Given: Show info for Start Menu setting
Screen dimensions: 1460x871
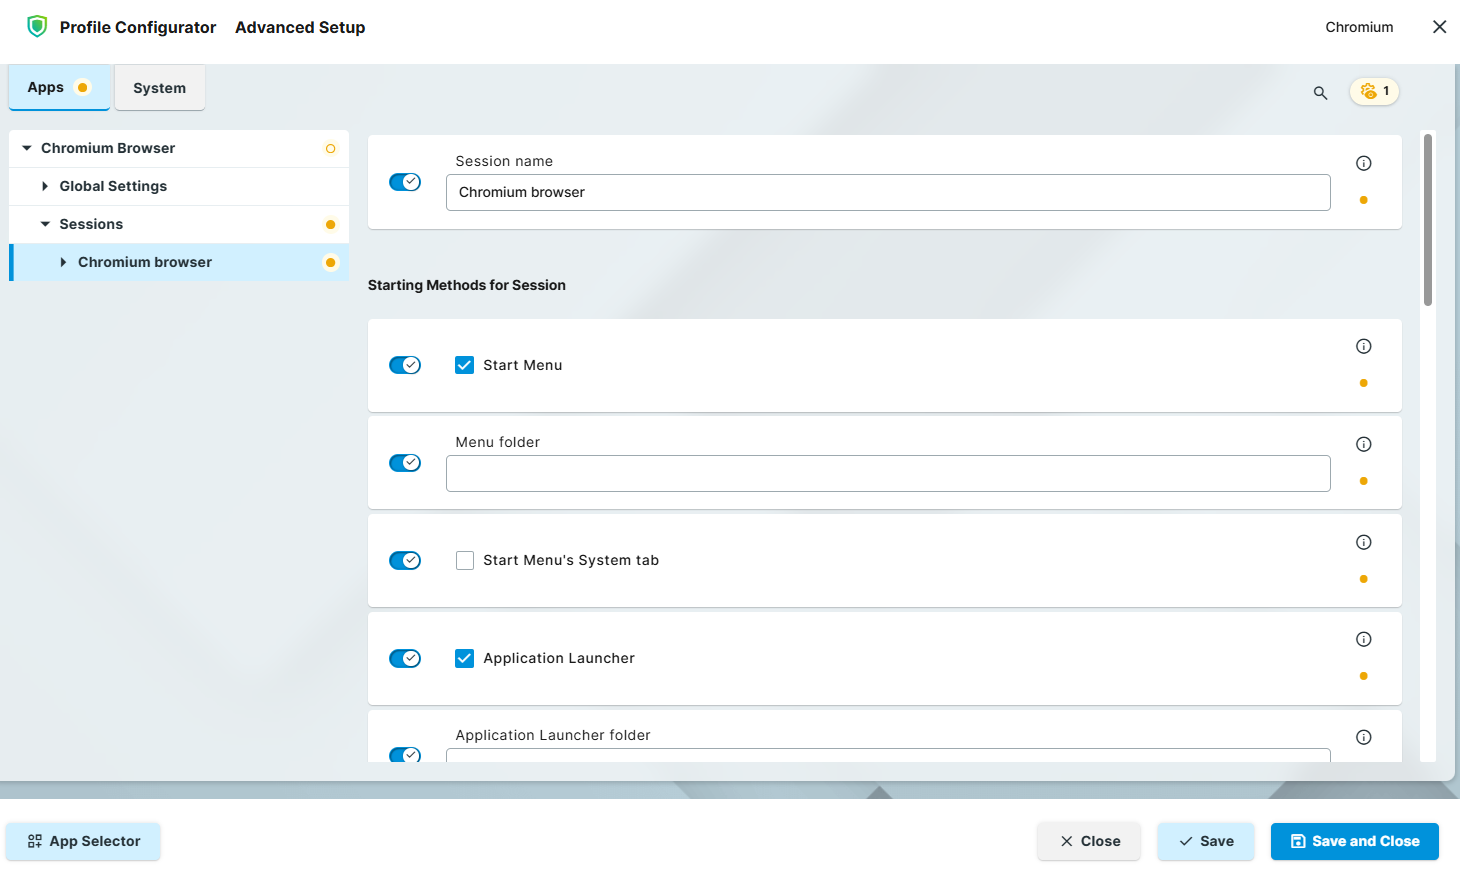Looking at the screenshot, I should click(x=1363, y=346).
